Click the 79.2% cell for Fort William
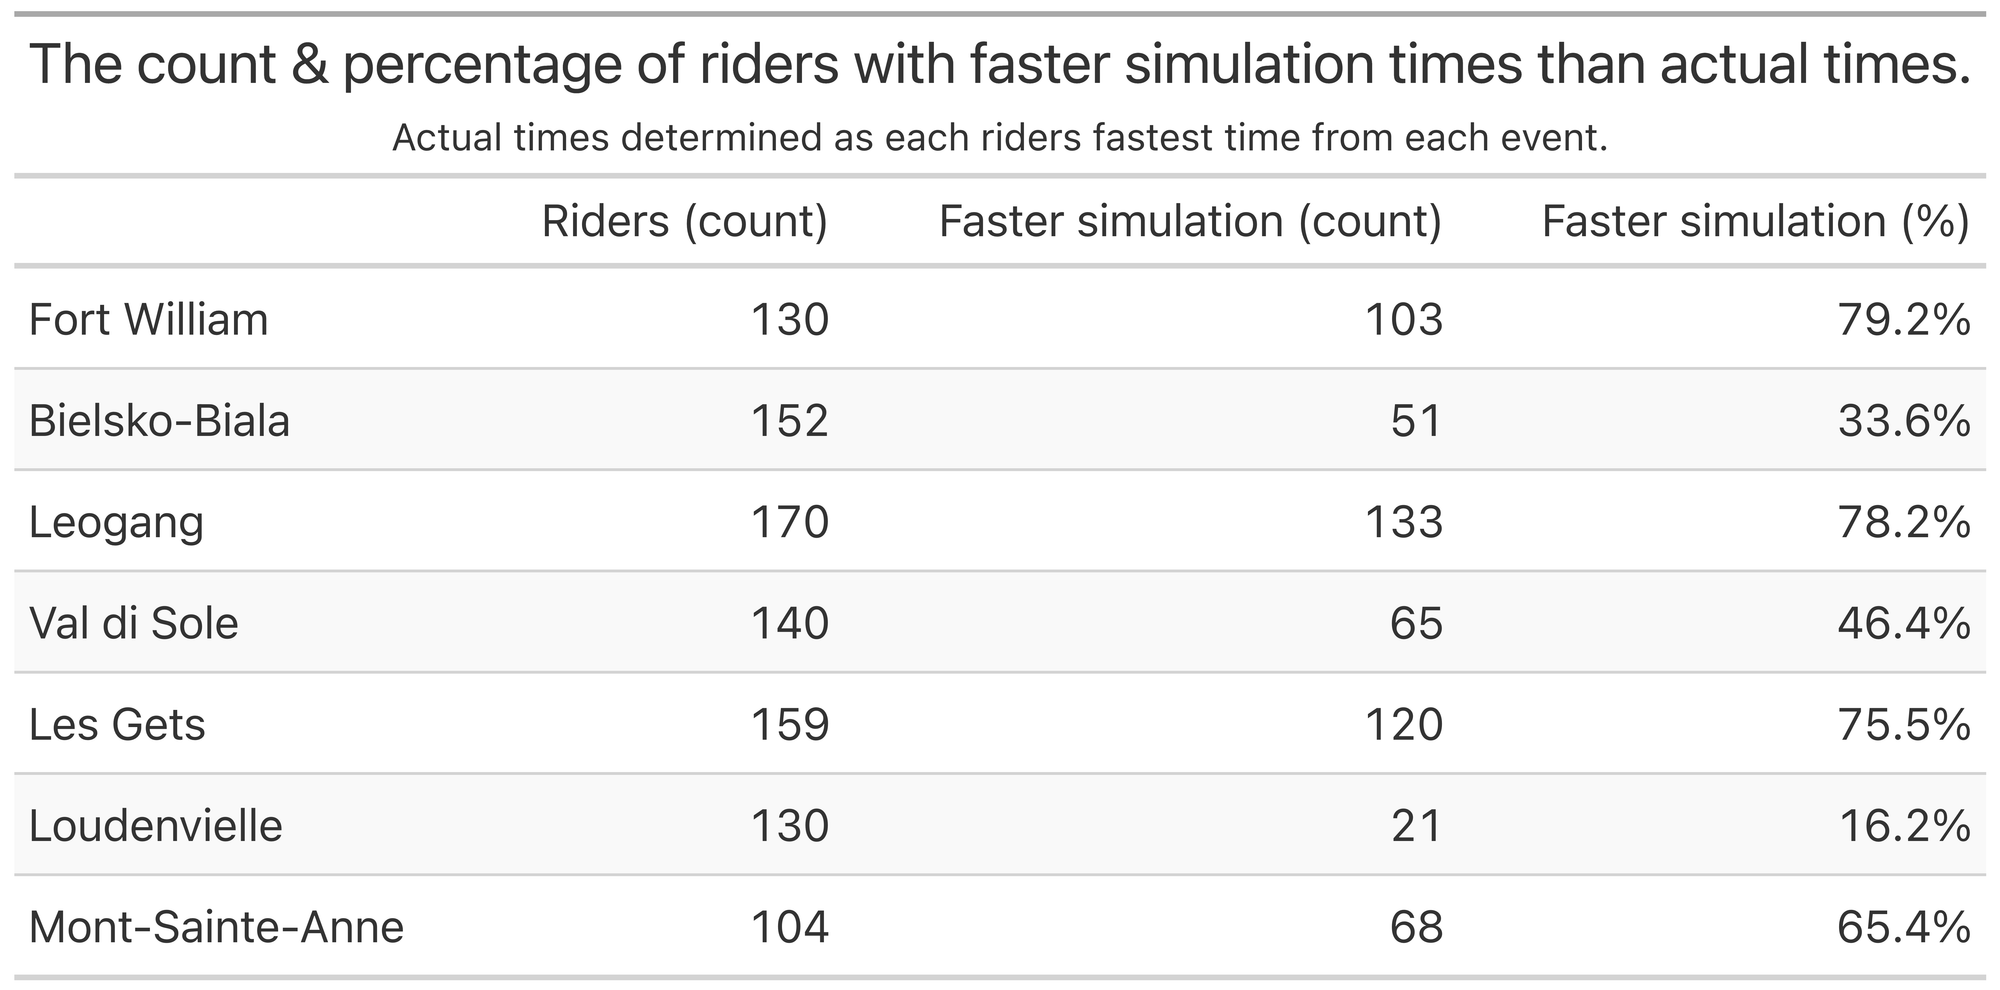The image size is (2000, 990). click(1903, 320)
